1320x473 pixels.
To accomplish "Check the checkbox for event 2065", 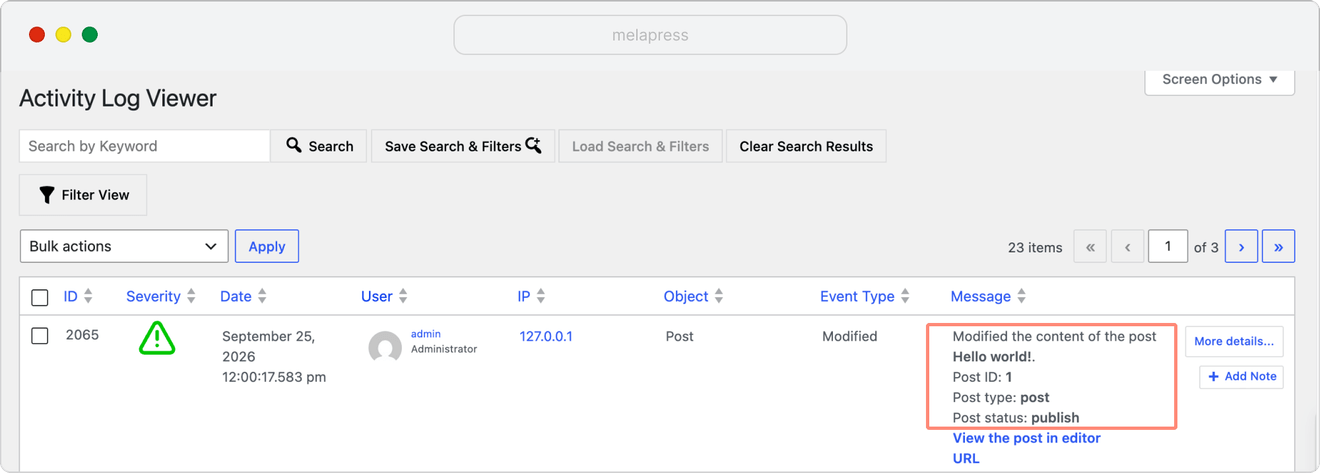I will click(x=40, y=336).
